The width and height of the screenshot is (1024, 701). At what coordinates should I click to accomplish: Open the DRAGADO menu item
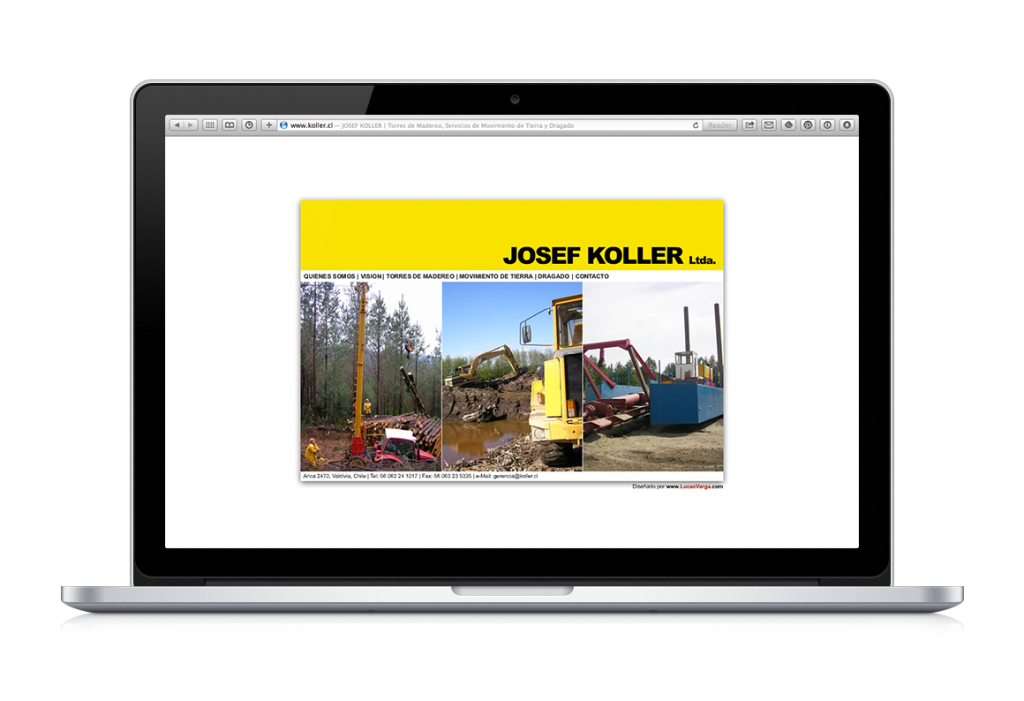coord(554,276)
